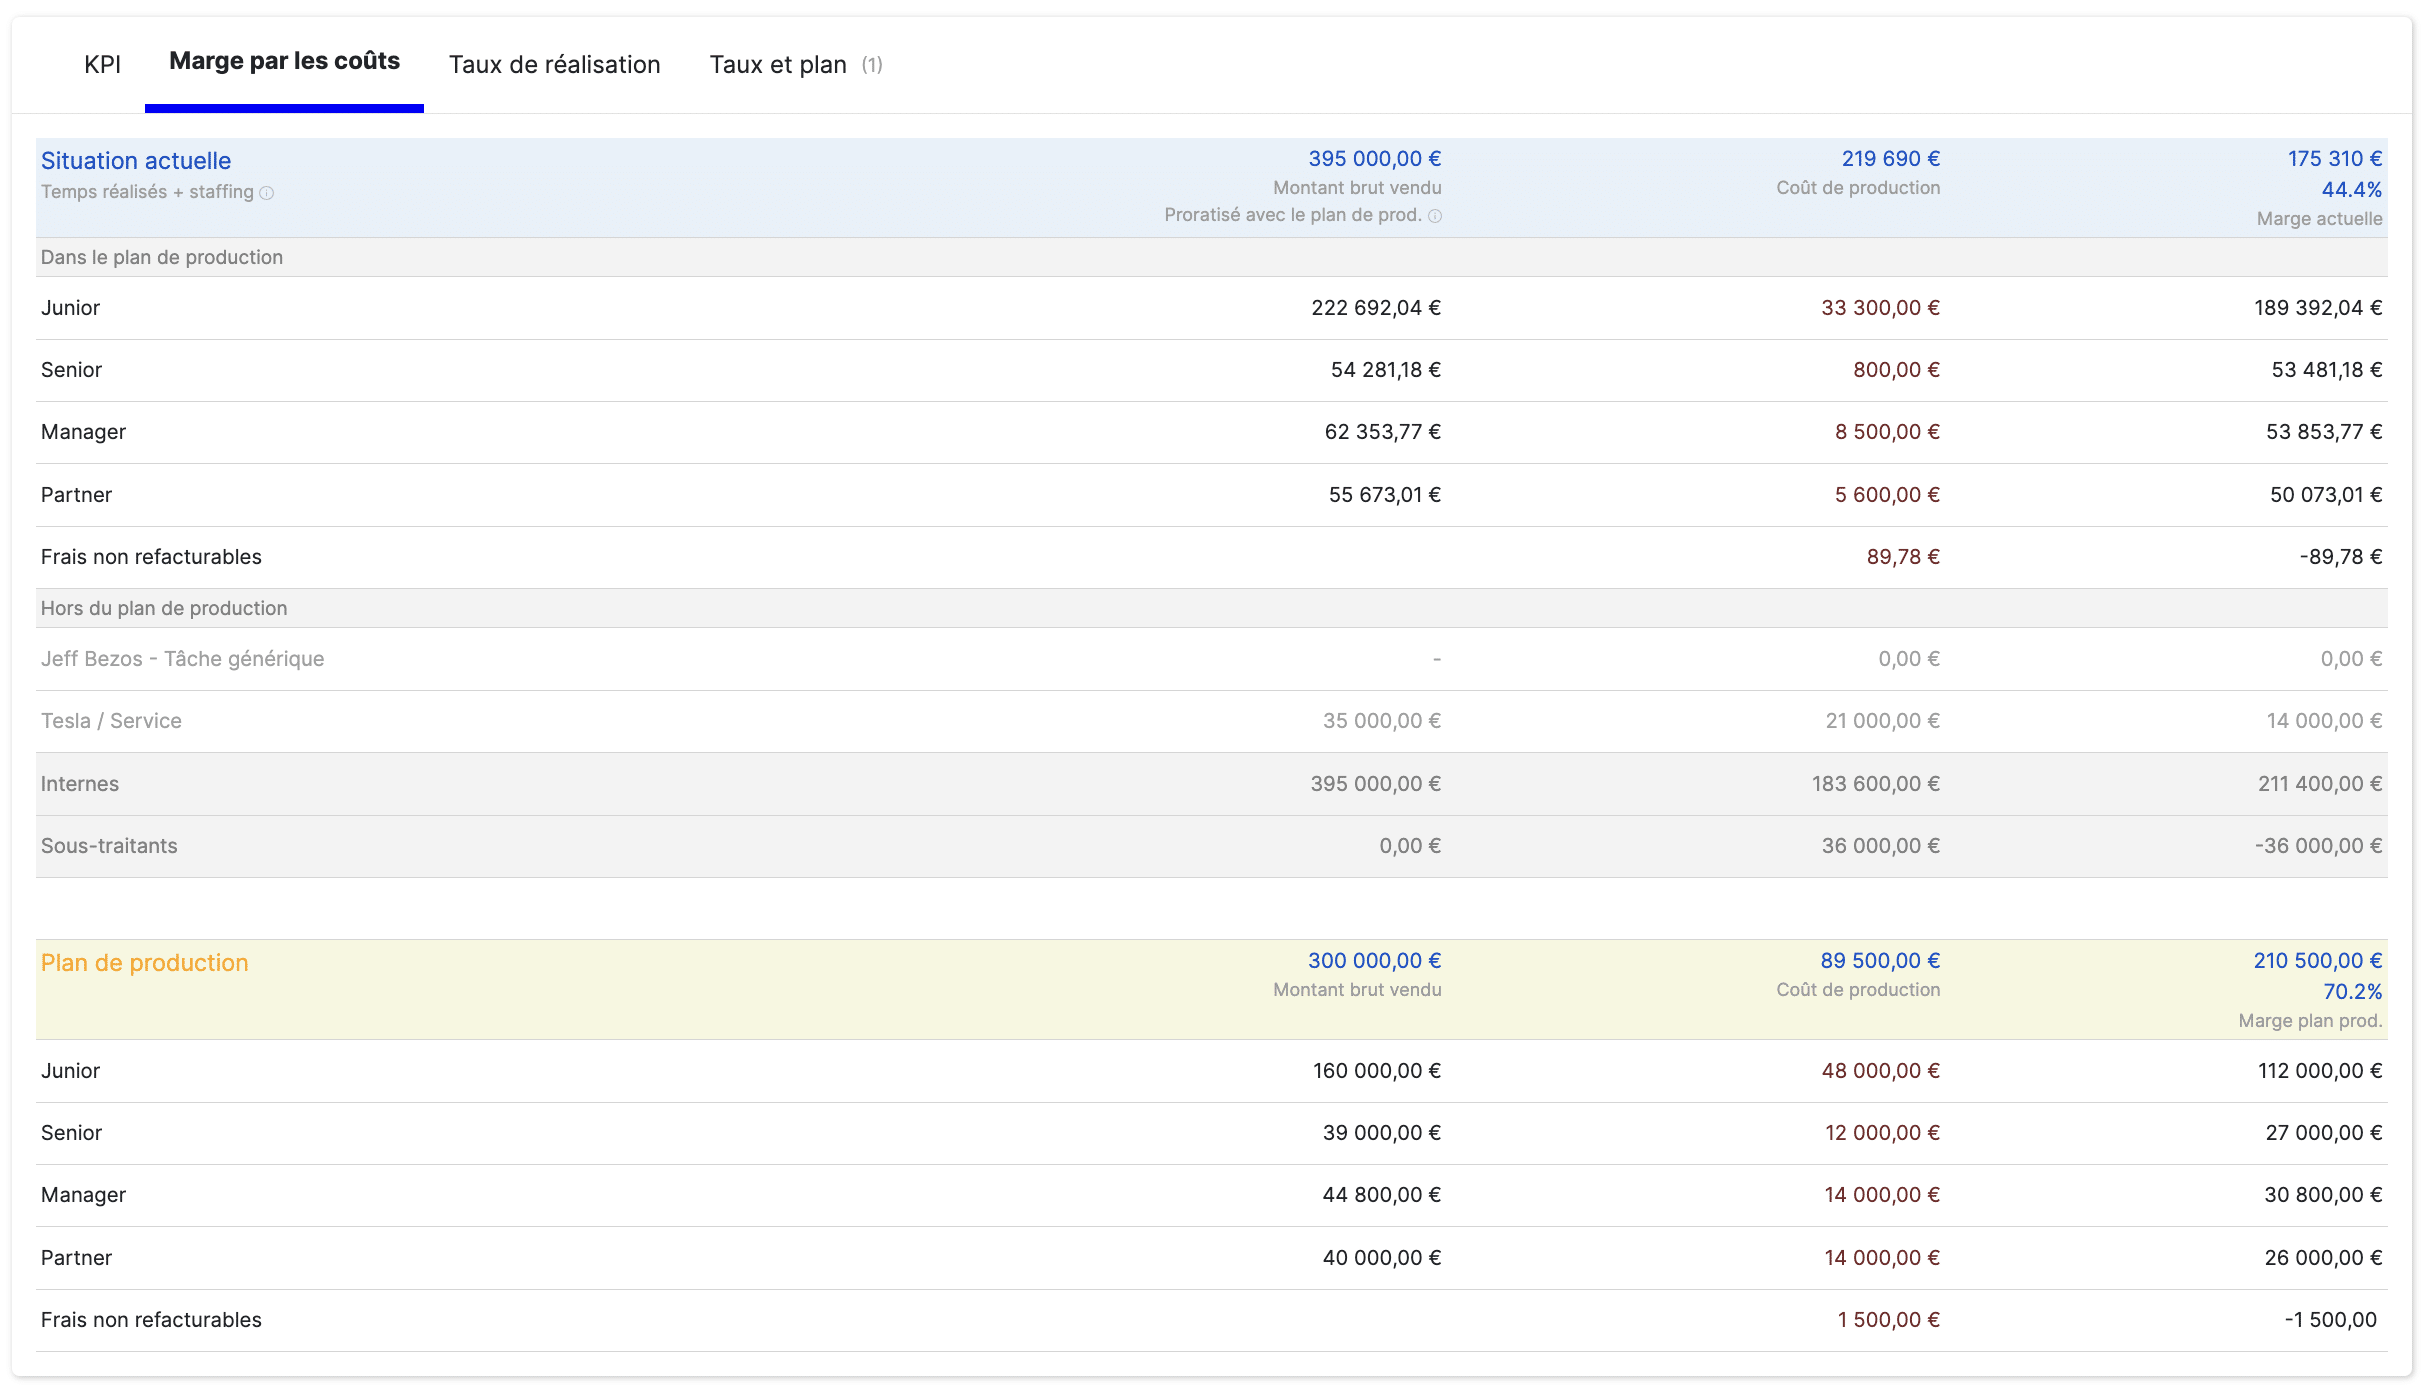Select the Sous-traitants summary row
Screen dimensions: 2432x1394
[x=1211, y=846]
